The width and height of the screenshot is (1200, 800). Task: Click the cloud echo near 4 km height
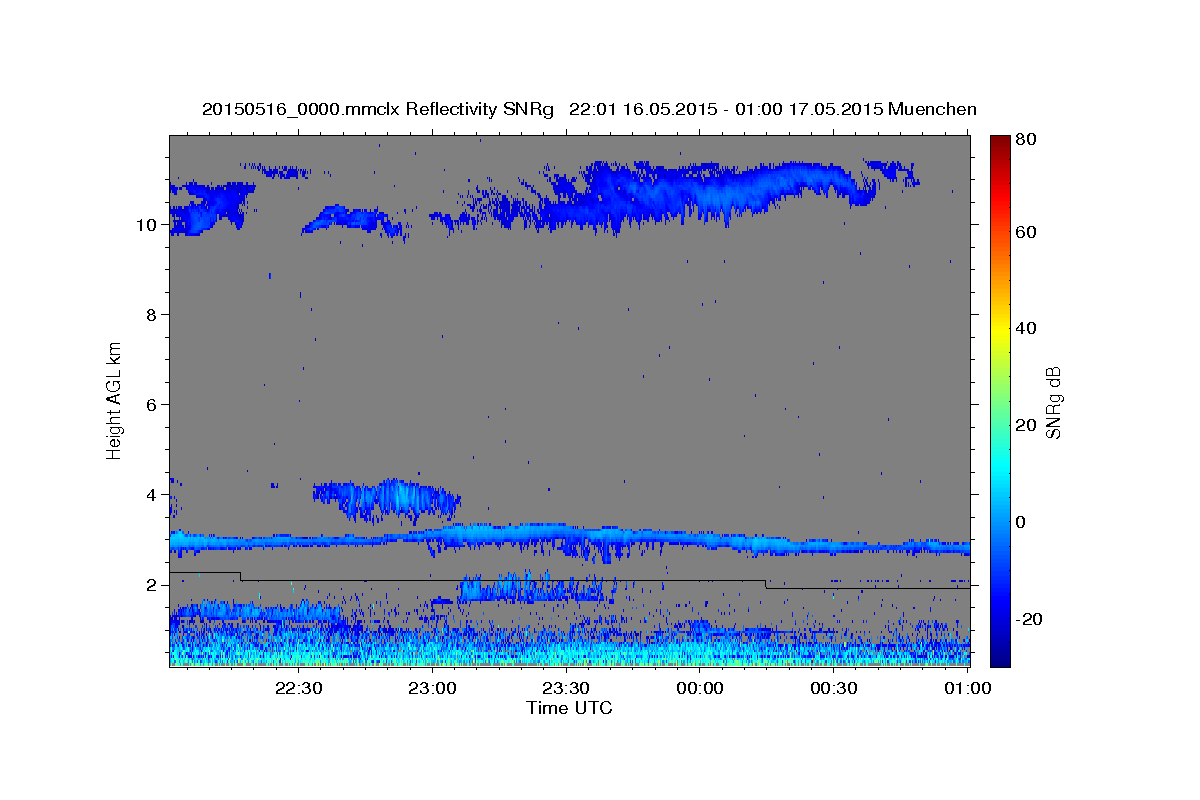[388, 500]
